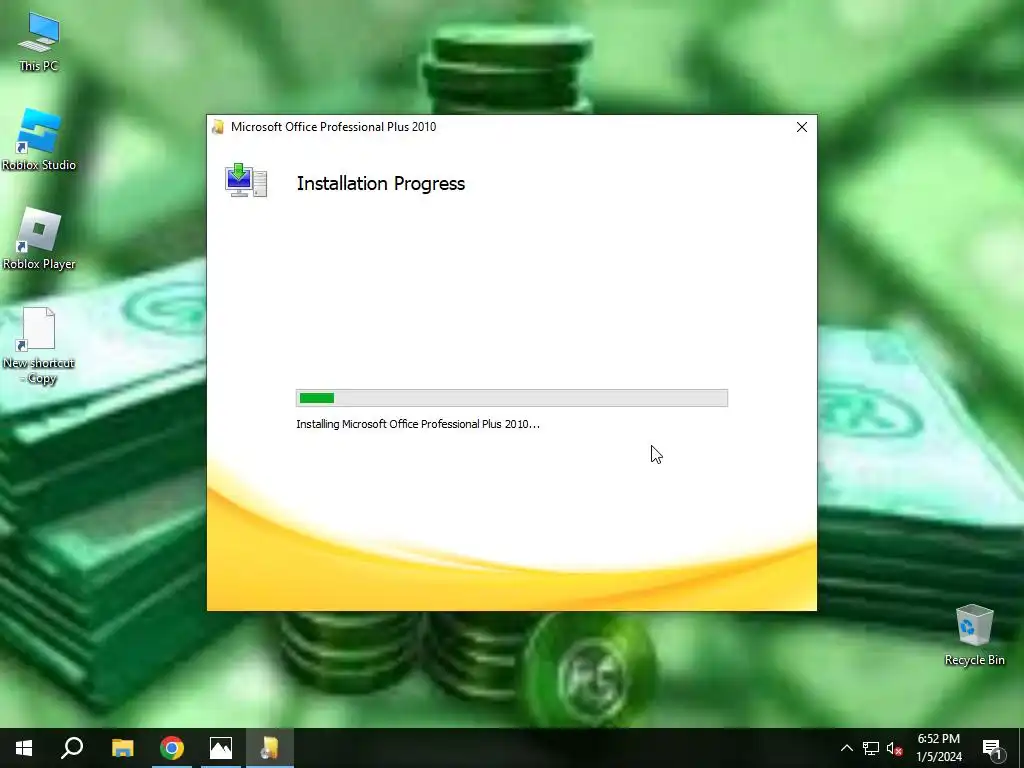Launch Google Chrome from taskbar
This screenshot has height=768, width=1024.
click(x=172, y=748)
